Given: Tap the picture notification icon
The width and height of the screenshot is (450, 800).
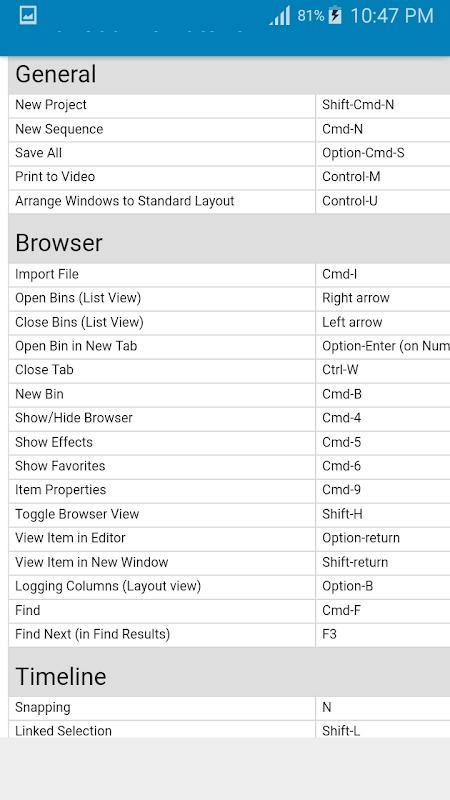Looking at the screenshot, I should point(28,15).
